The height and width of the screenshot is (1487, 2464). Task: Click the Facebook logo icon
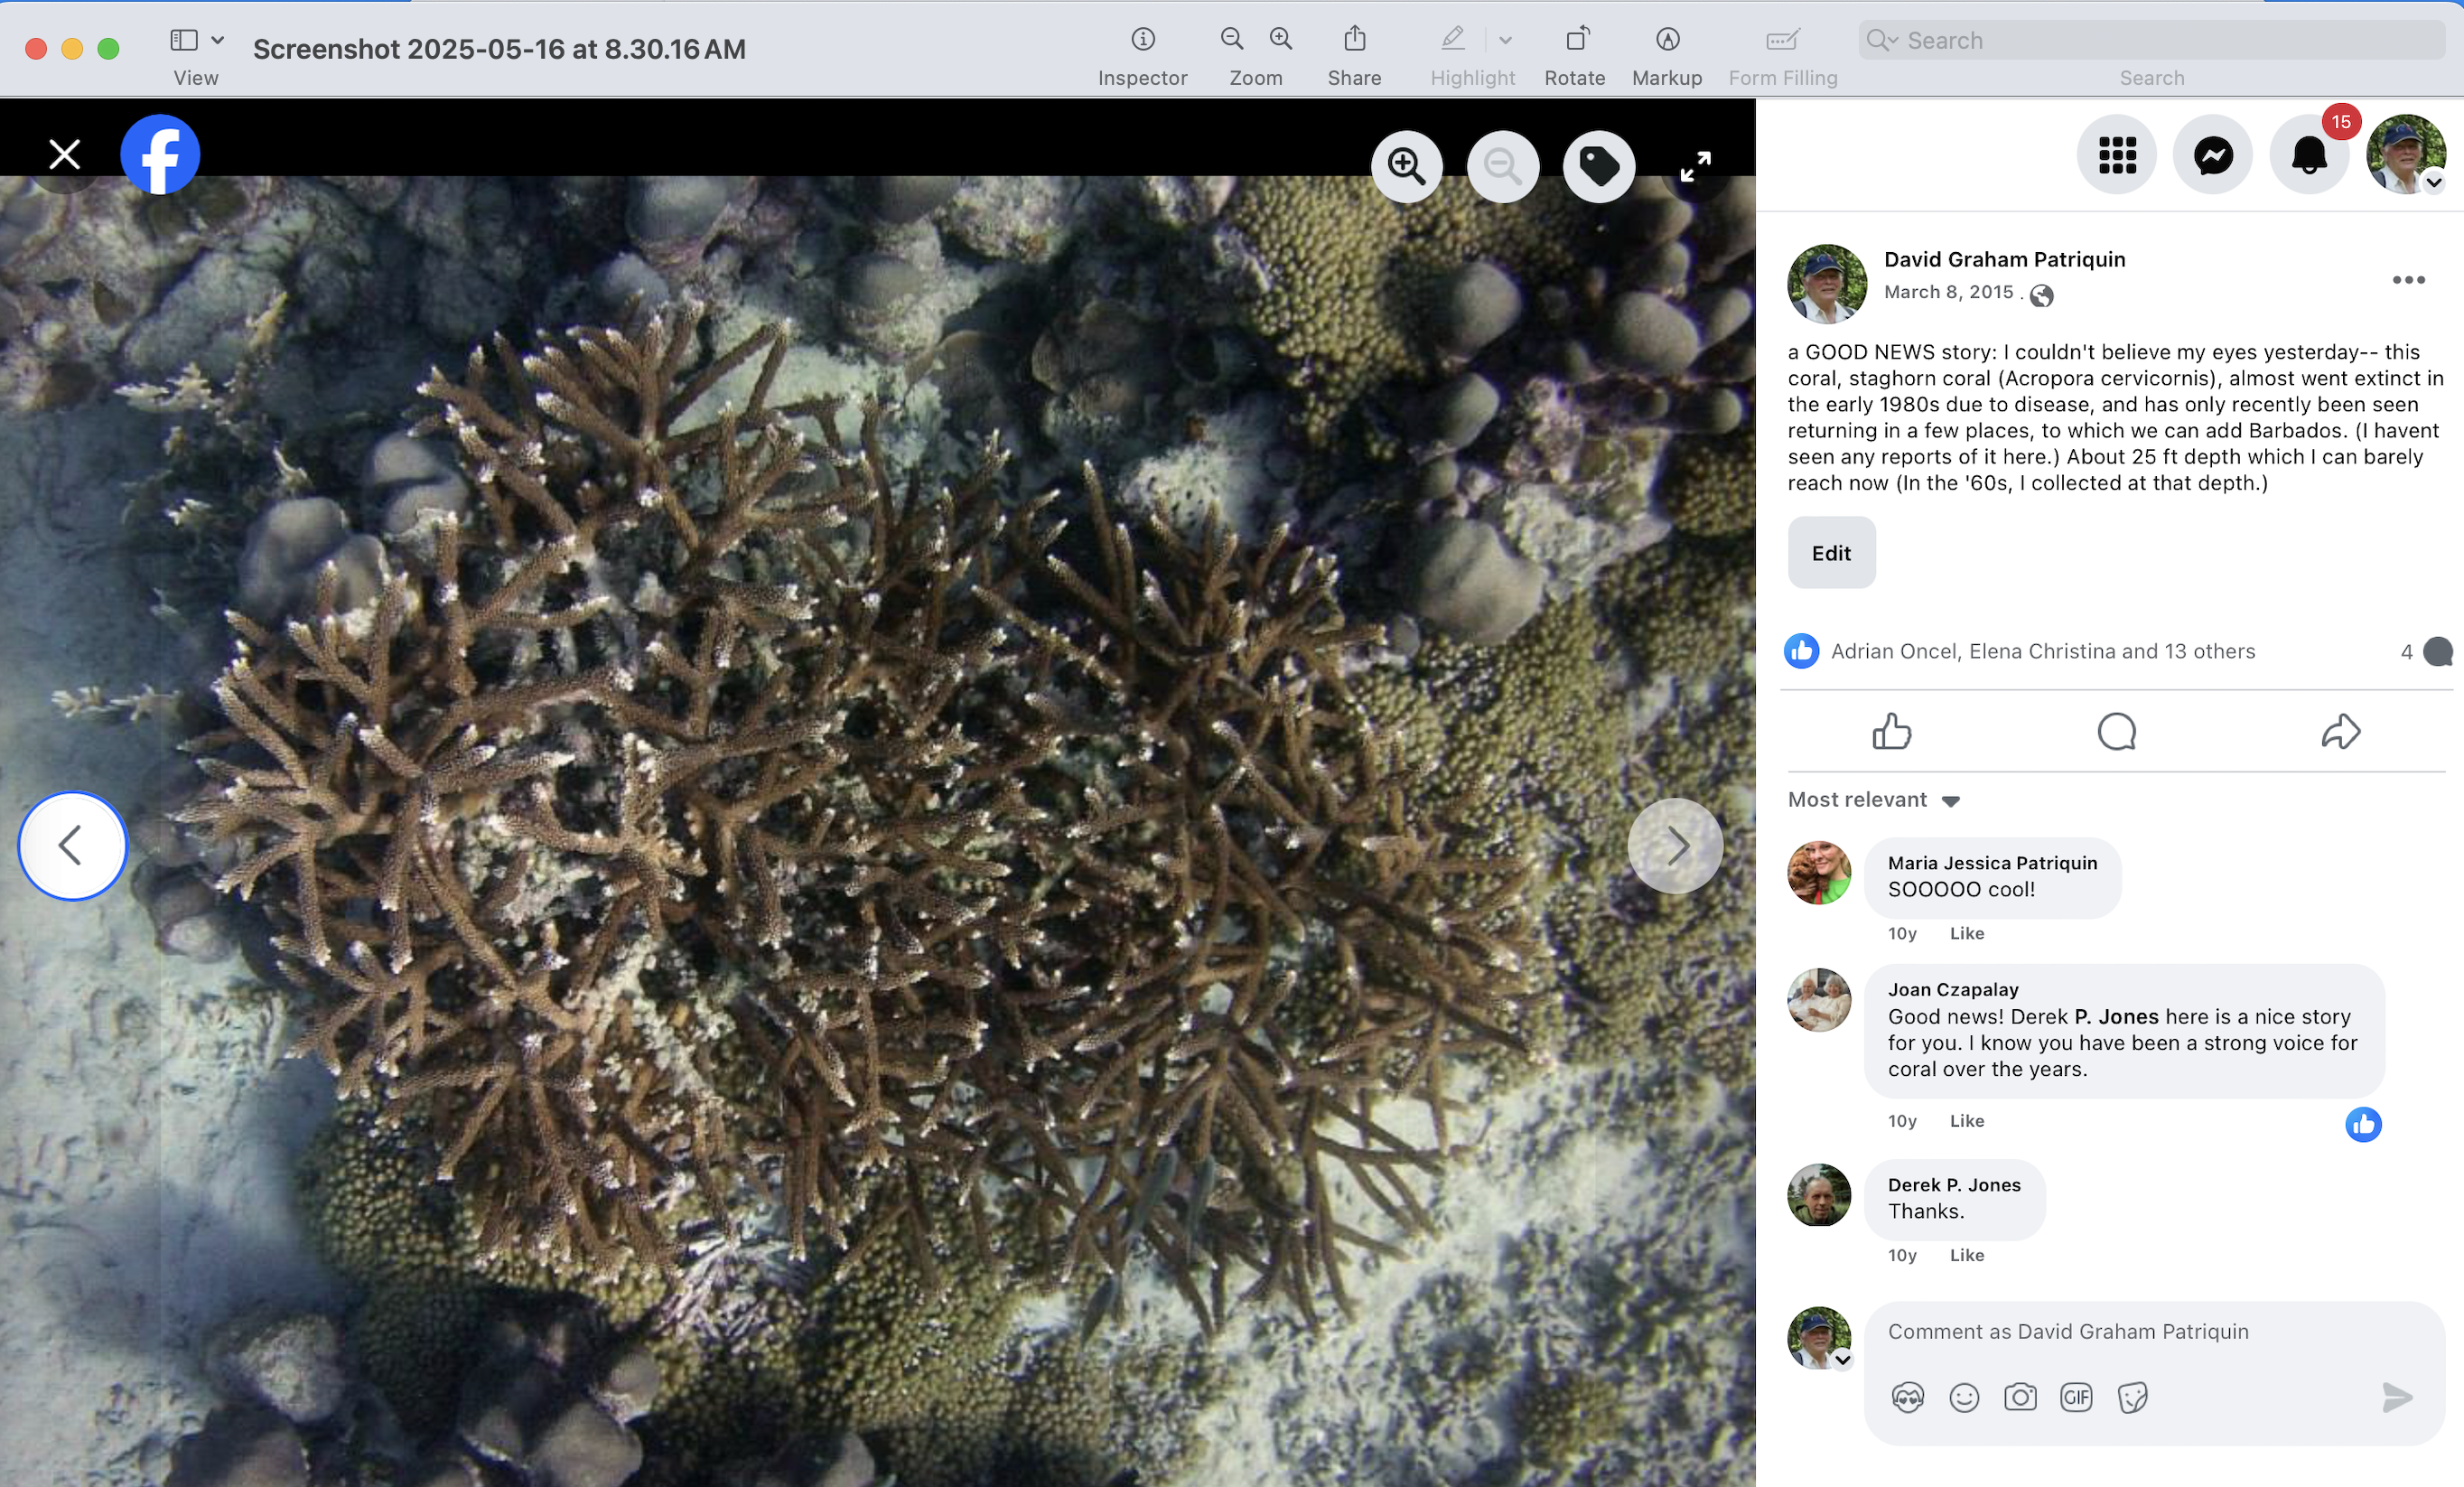[x=160, y=154]
